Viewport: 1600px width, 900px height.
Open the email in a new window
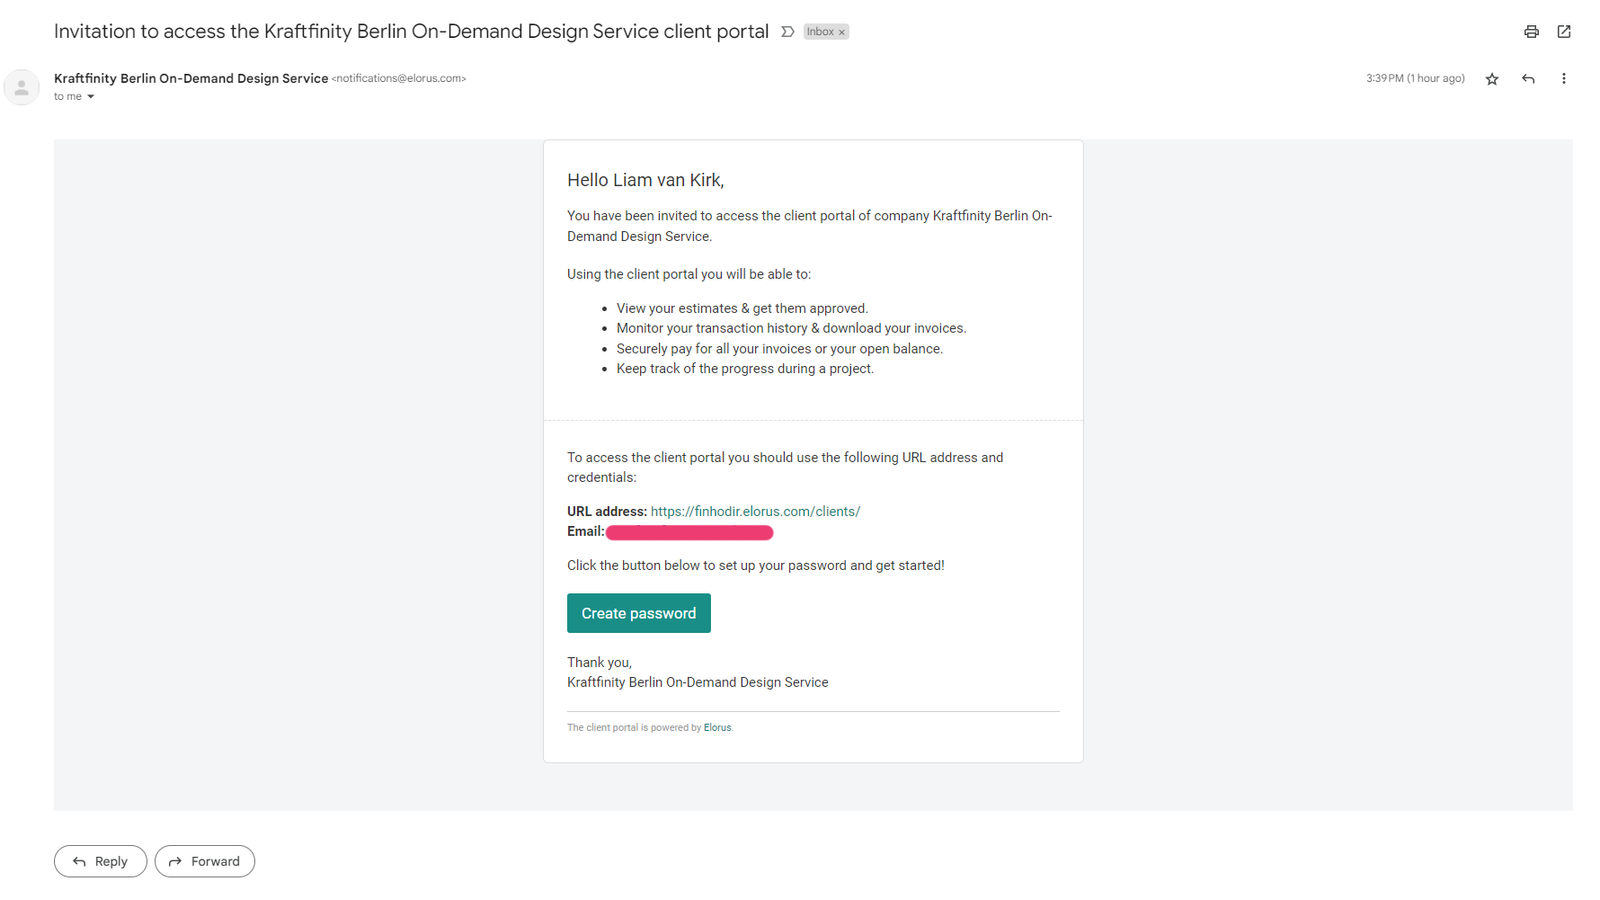pos(1564,32)
